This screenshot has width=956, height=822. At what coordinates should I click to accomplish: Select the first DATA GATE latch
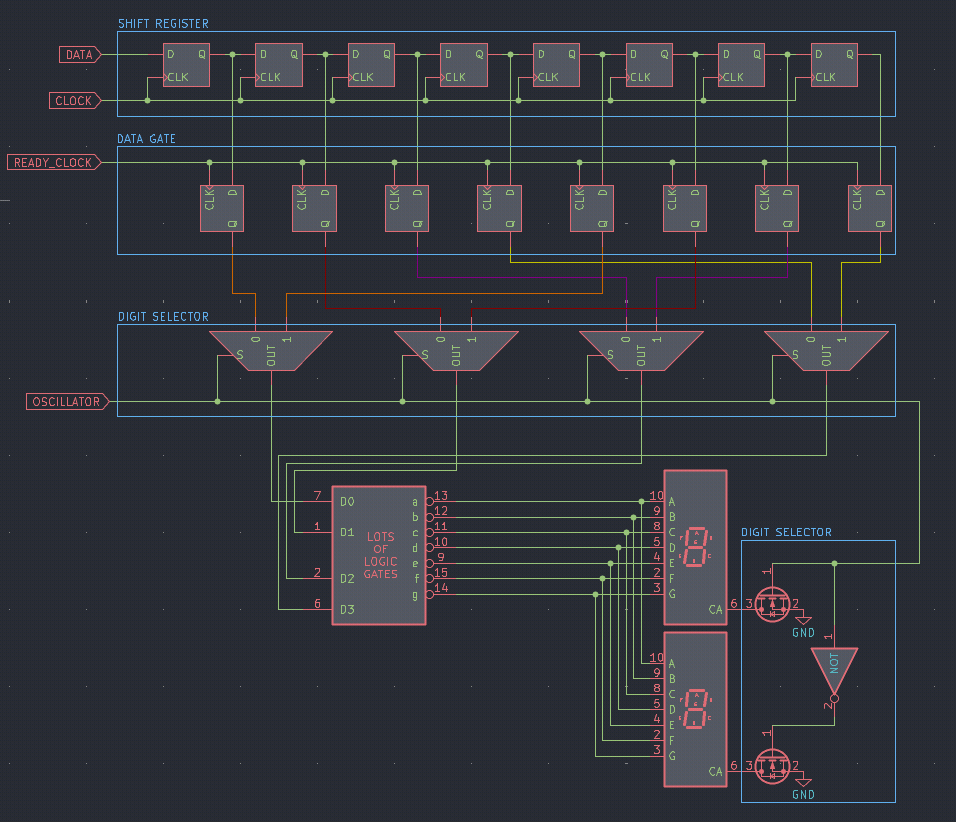pos(222,209)
